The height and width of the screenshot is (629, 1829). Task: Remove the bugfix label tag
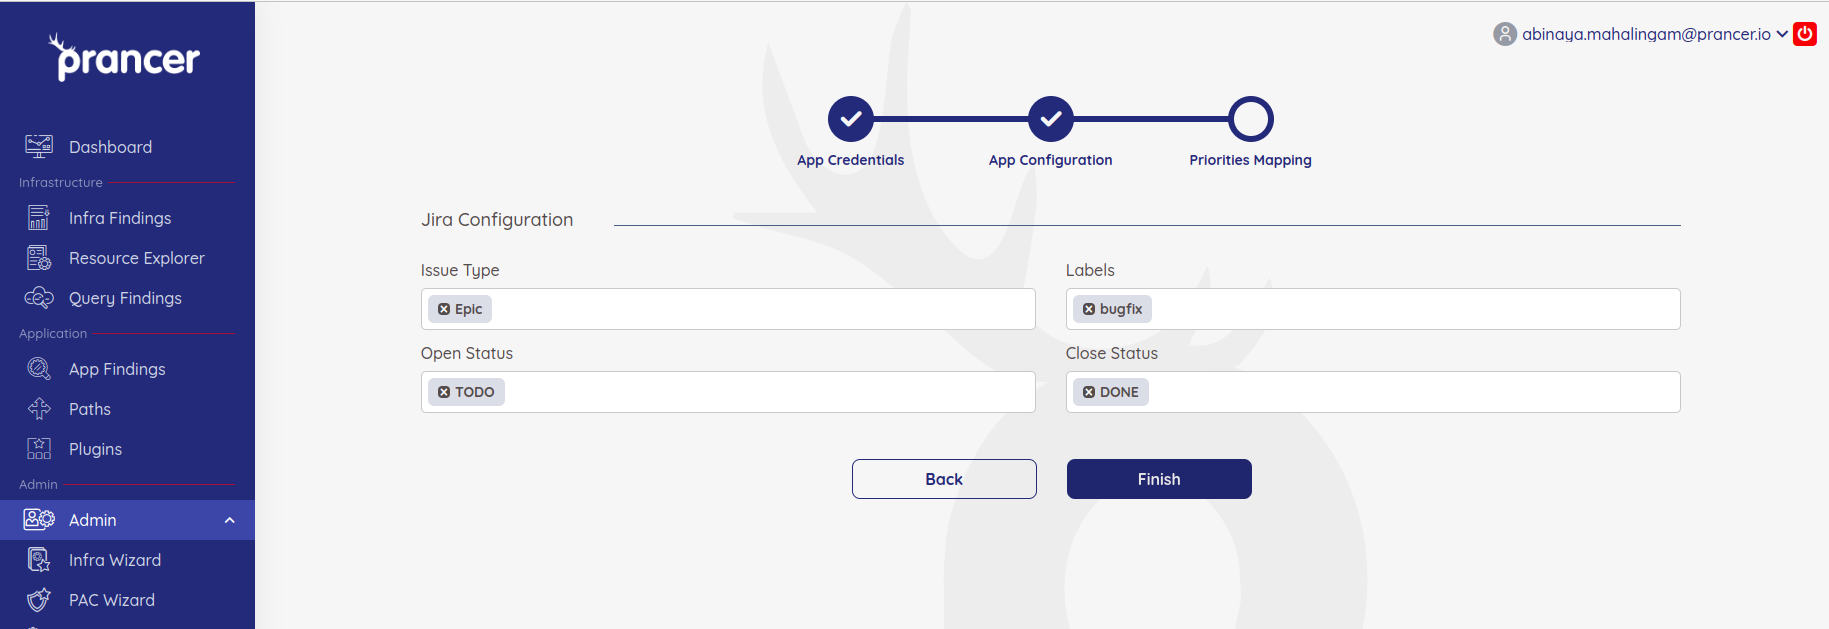[1089, 309]
